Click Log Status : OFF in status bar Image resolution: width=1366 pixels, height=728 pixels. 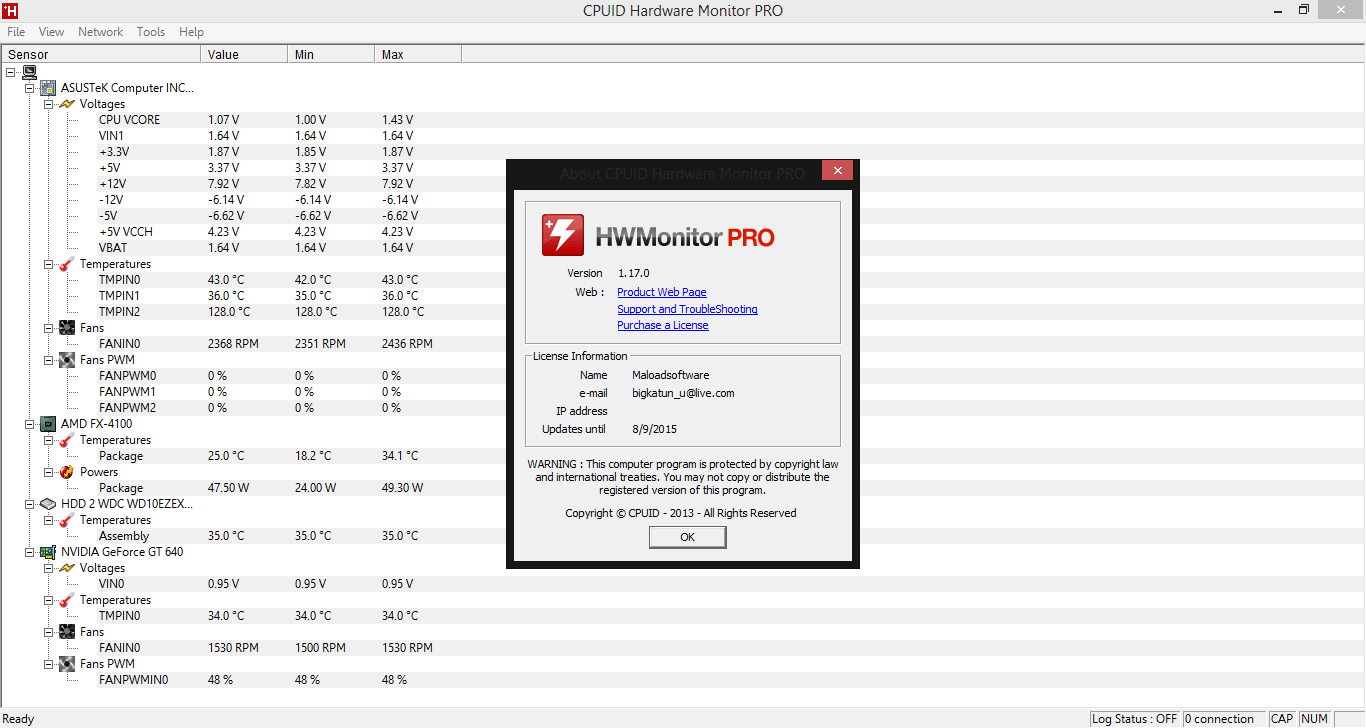pyautogui.click(x=1135, y=719)
